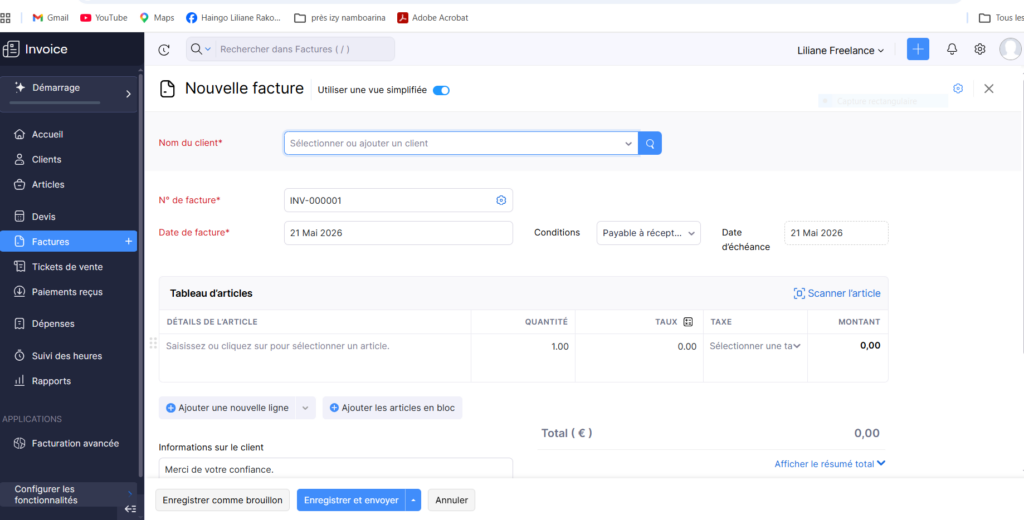
Task: Click the blue plus quick-create button
Action: click(x=918, y=49)
